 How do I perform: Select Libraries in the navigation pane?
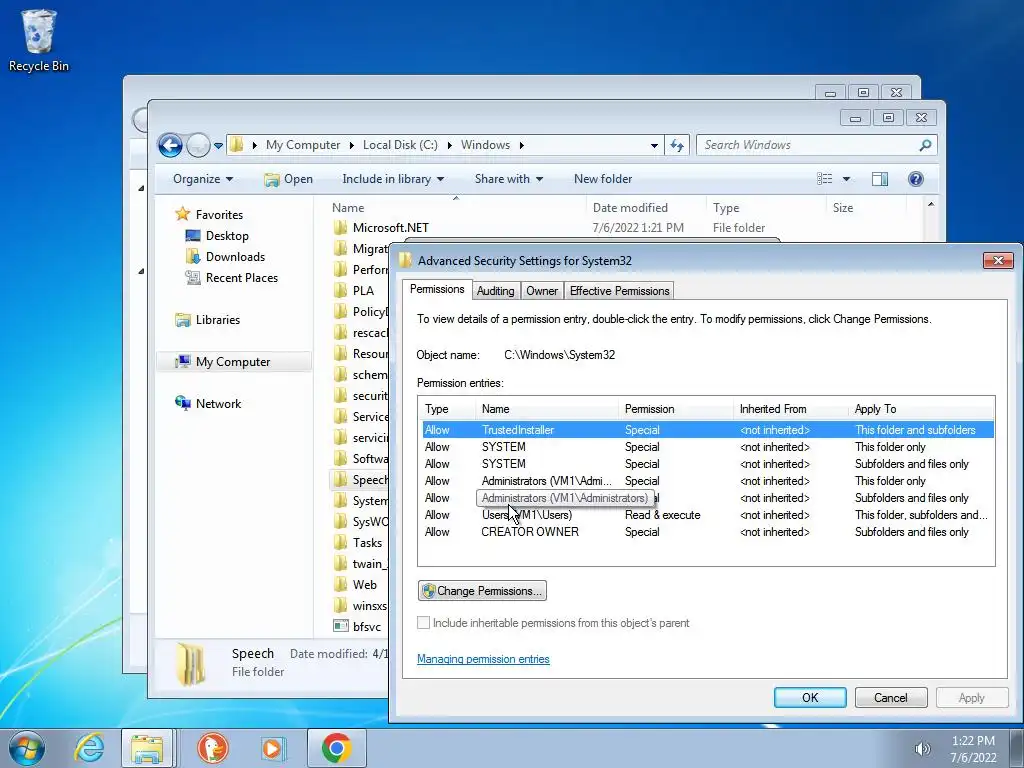coord(217,320)
